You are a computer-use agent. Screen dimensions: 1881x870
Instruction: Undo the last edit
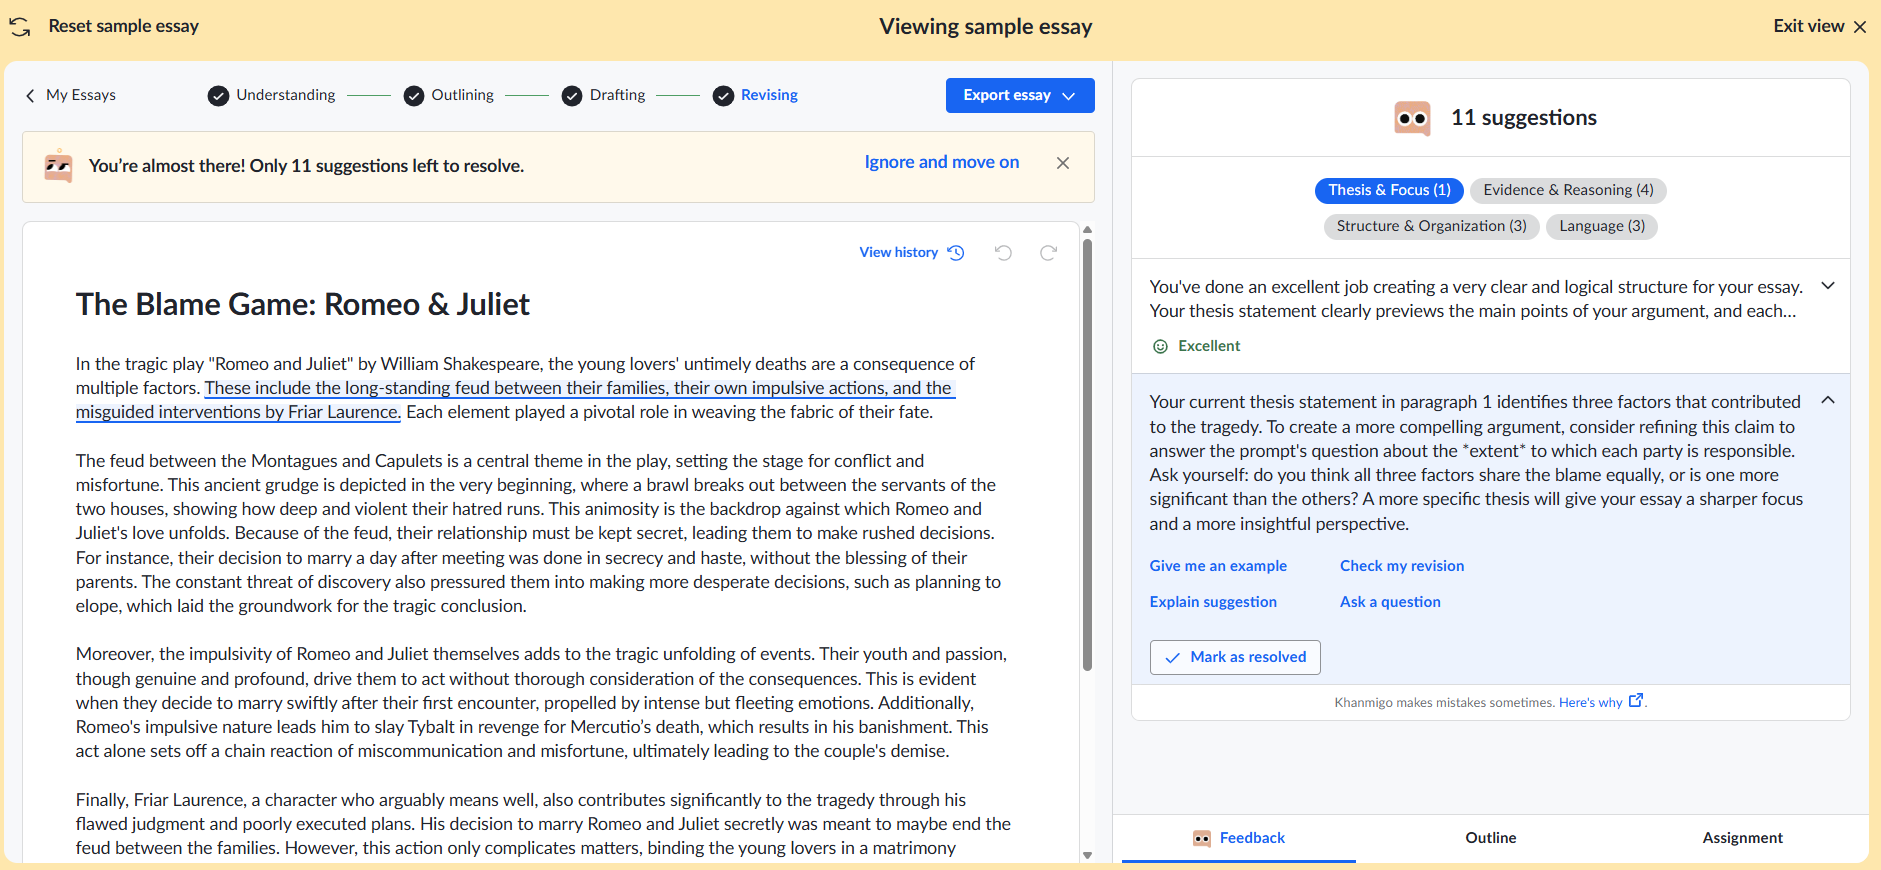(x=1004, y=253)
